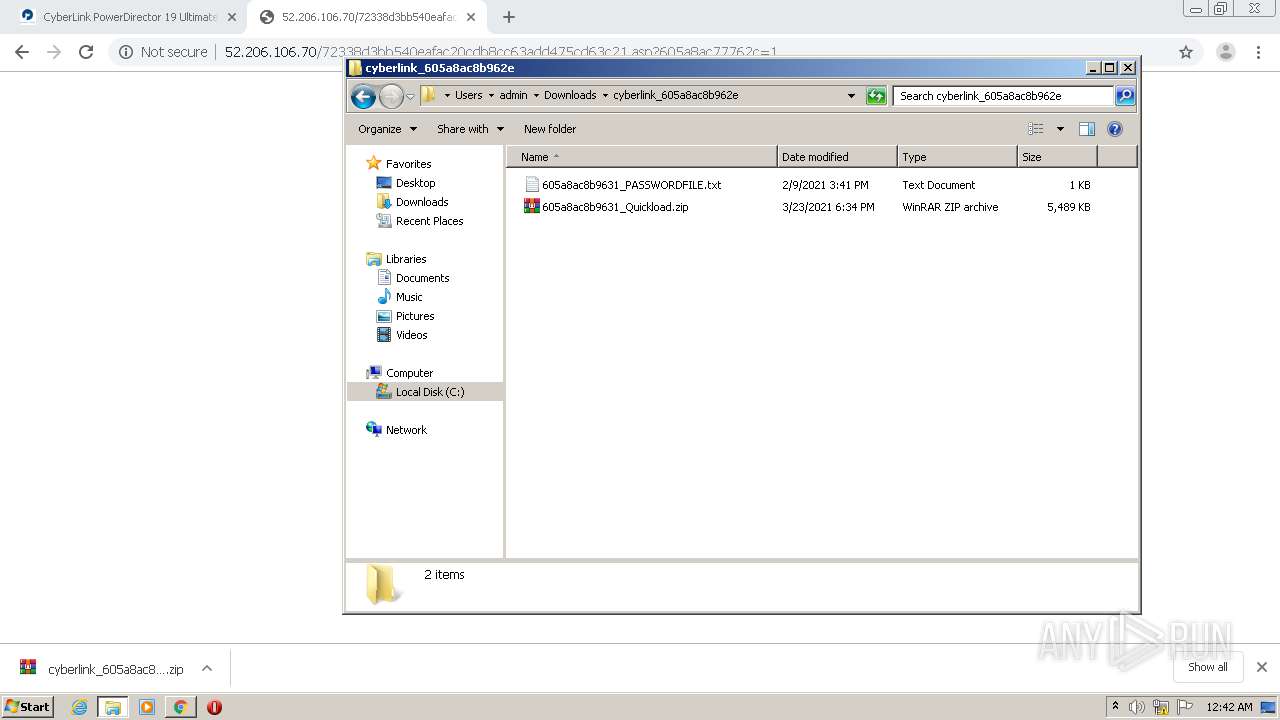The width and height of the screenshot is (1280, 720).
Task: Open the Chrome profile avatar icon
Action: click(1226, 52)
